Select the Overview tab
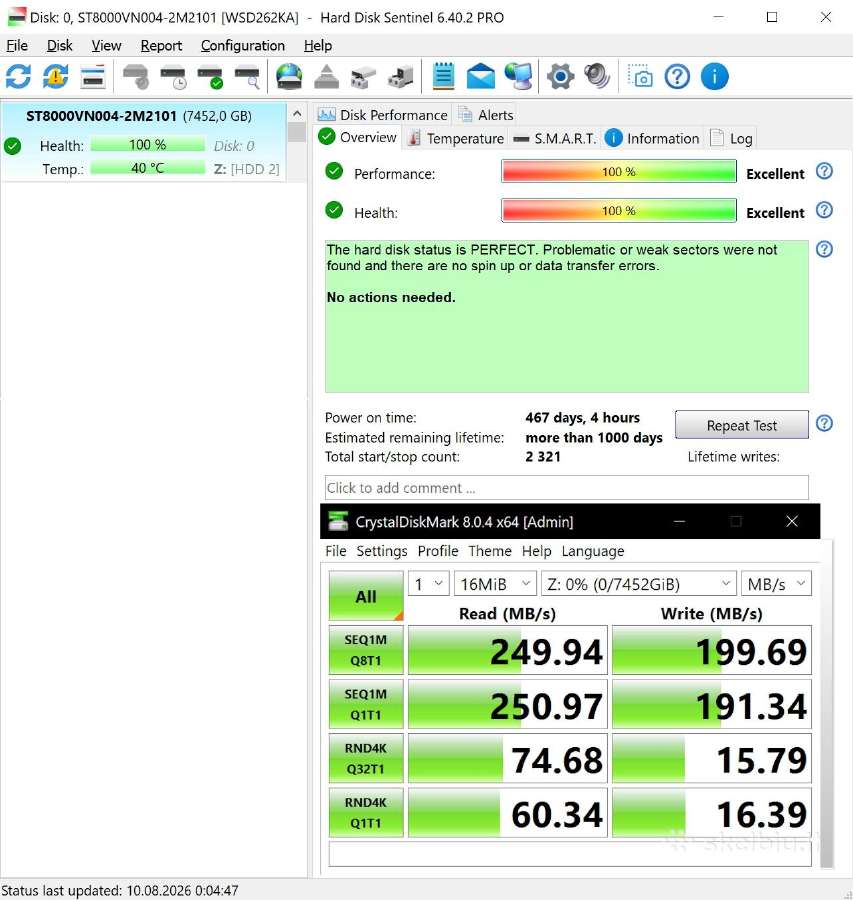The image size is (853, 900). pos(358,137)
